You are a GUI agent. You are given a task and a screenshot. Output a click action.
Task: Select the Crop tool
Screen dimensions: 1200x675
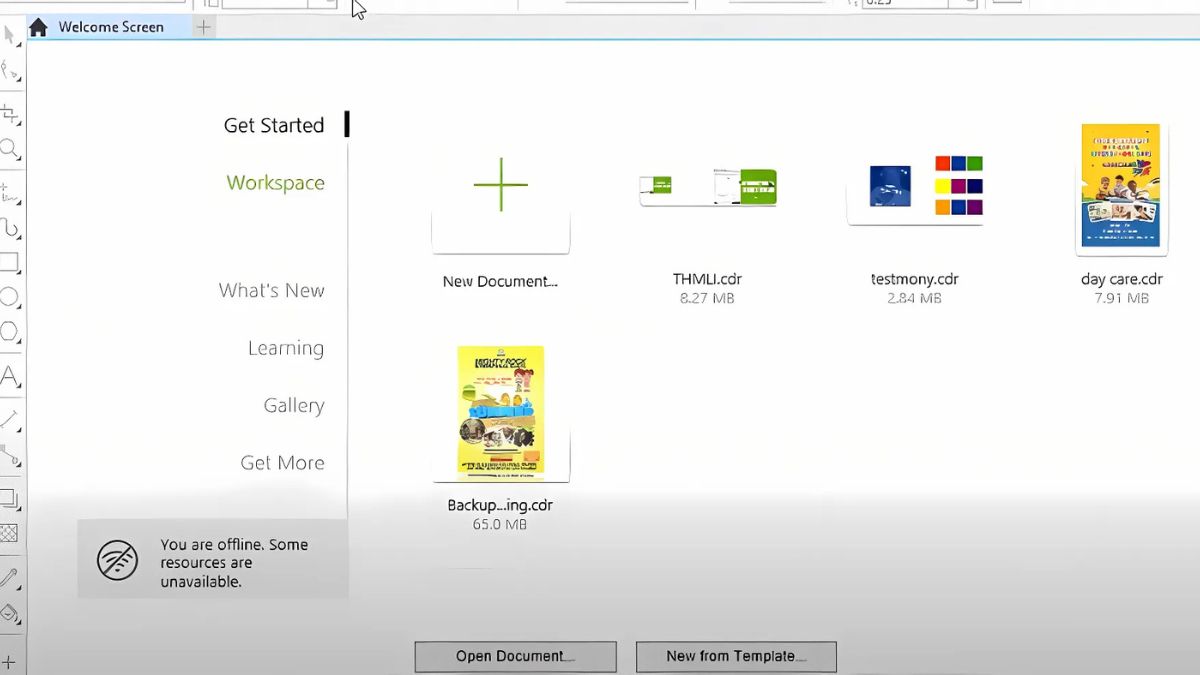click(10, 114)
